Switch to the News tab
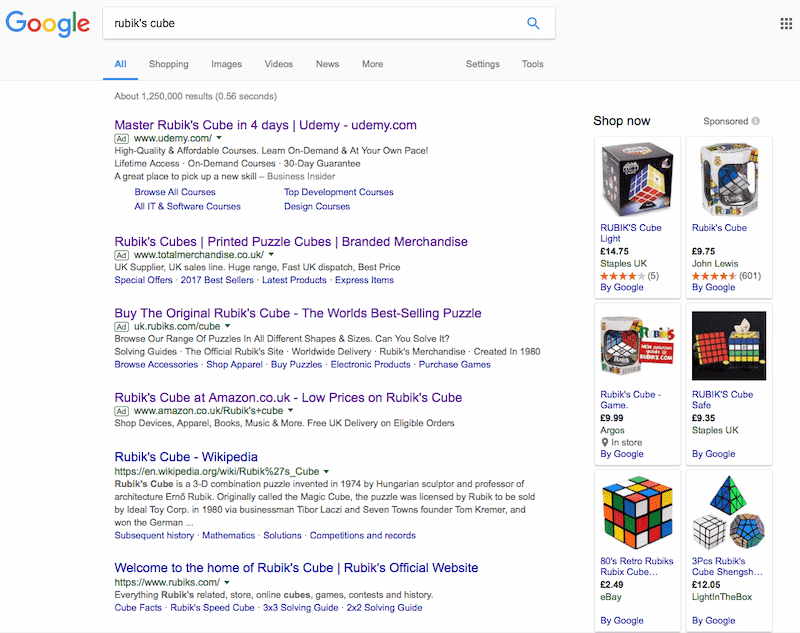The height and width of the screenshot is (633, 800). coord(328,64)
